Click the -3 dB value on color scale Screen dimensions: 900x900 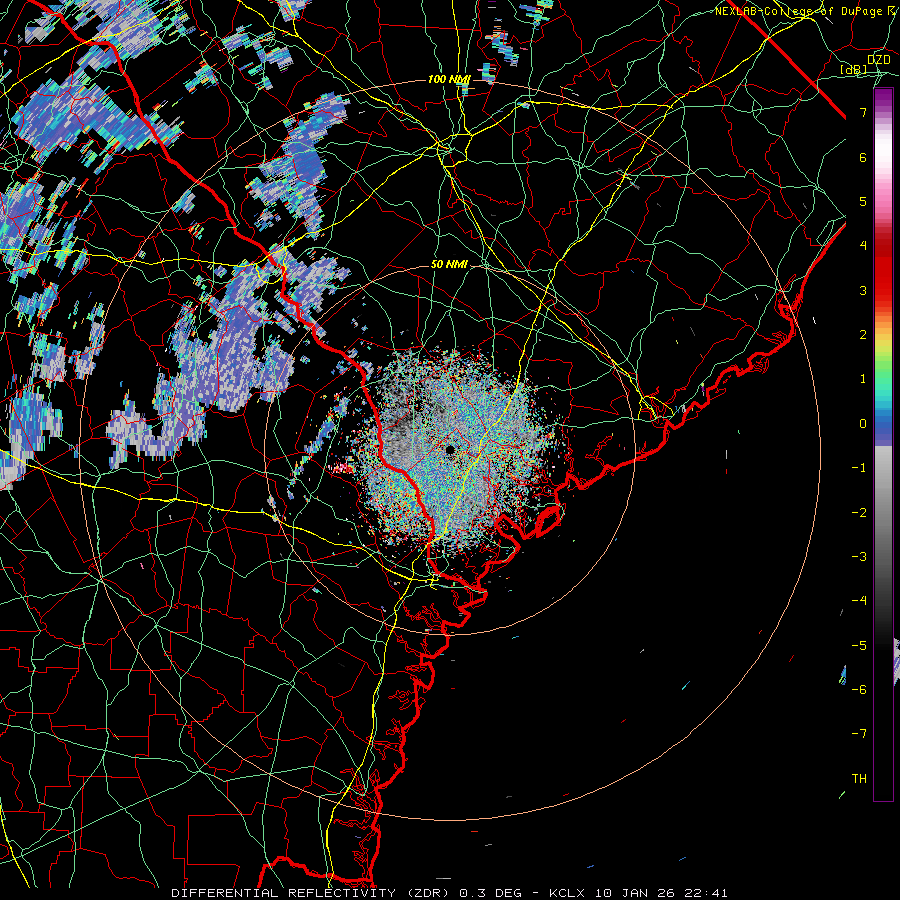click(x=859, y=556)
